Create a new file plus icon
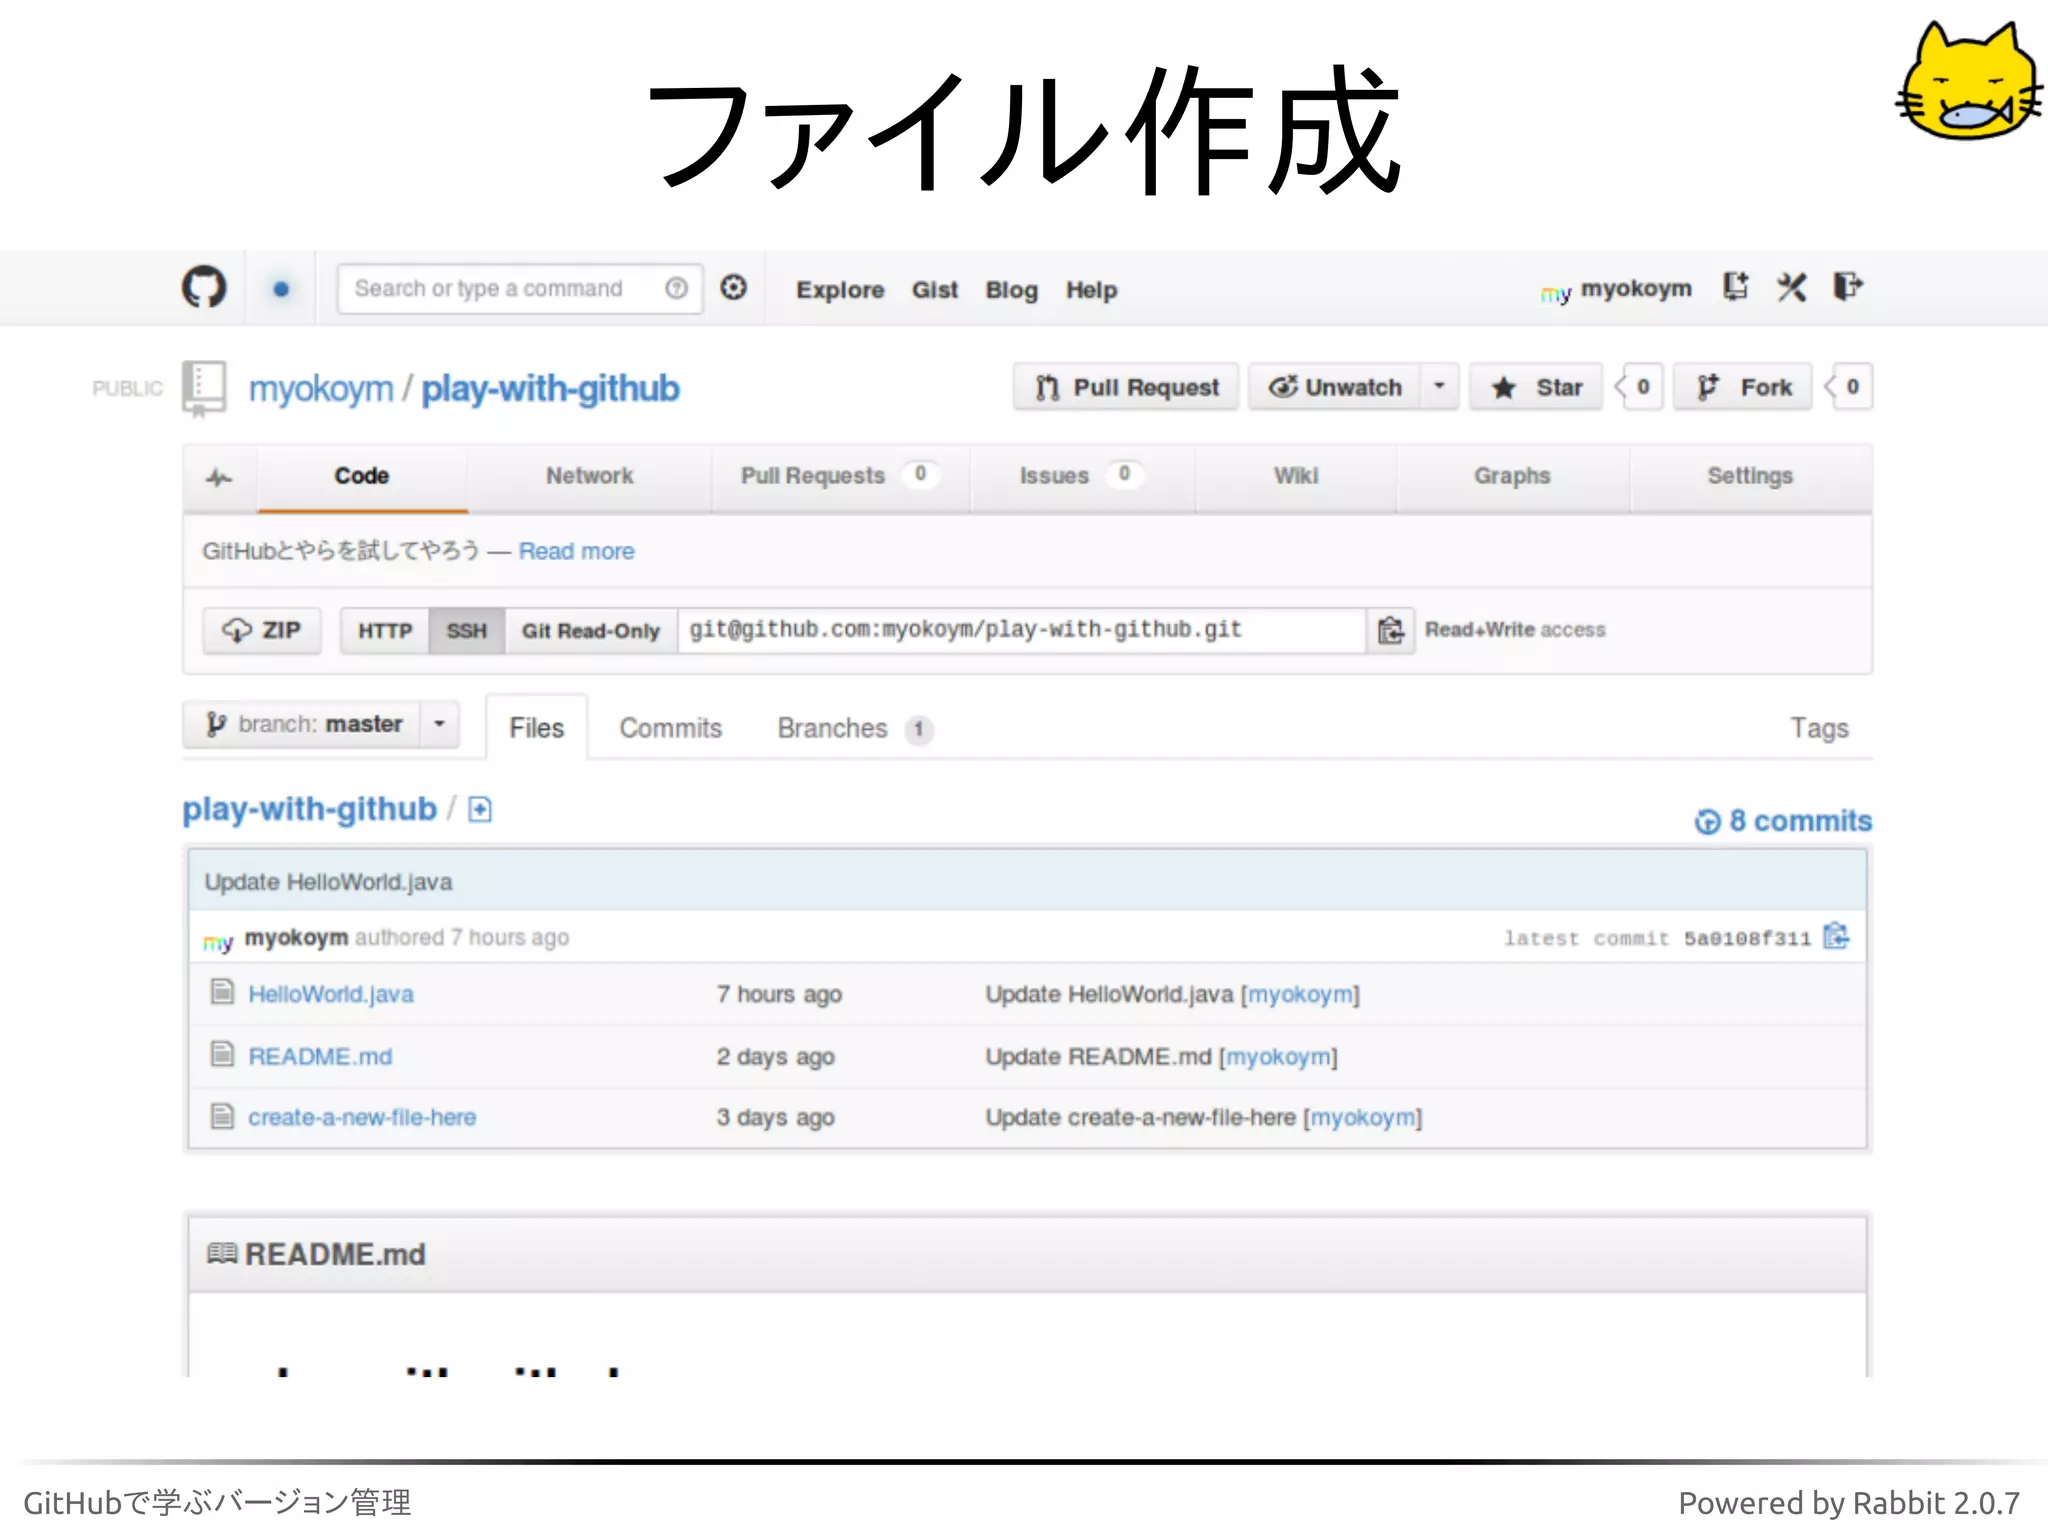Viewport: 2048px width, 1536px height. 480,809
